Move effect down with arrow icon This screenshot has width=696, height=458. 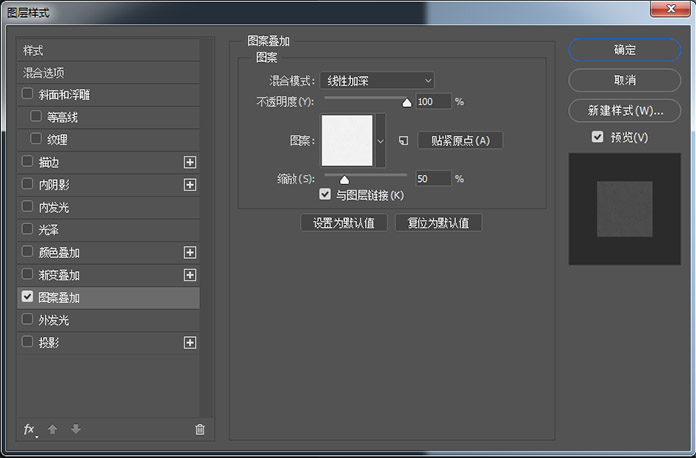tap(76, 429)
